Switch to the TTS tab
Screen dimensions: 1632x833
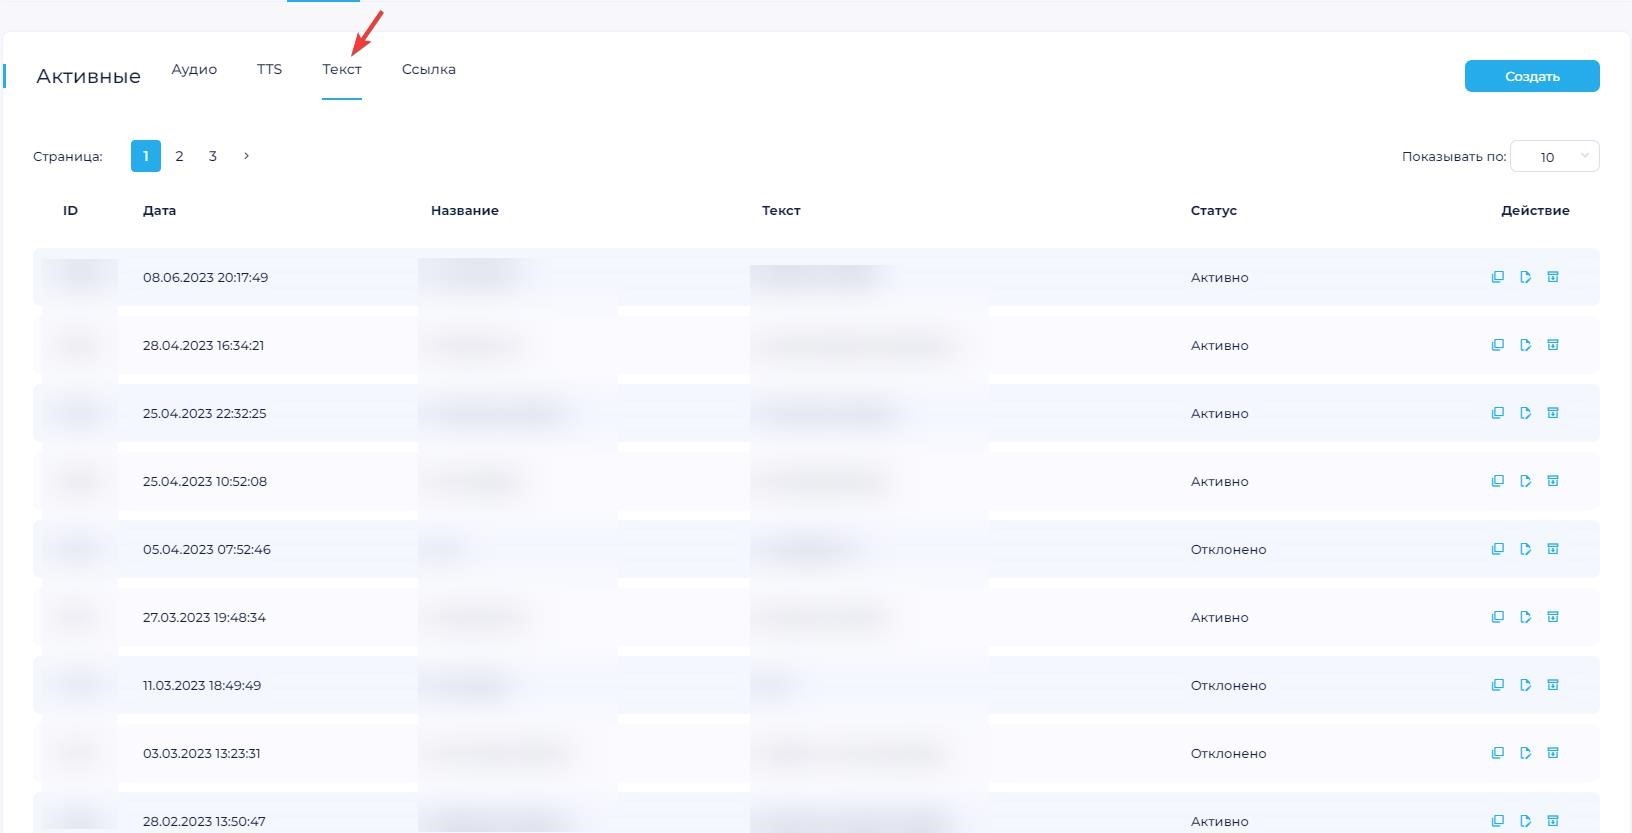[x=269, y=69]
